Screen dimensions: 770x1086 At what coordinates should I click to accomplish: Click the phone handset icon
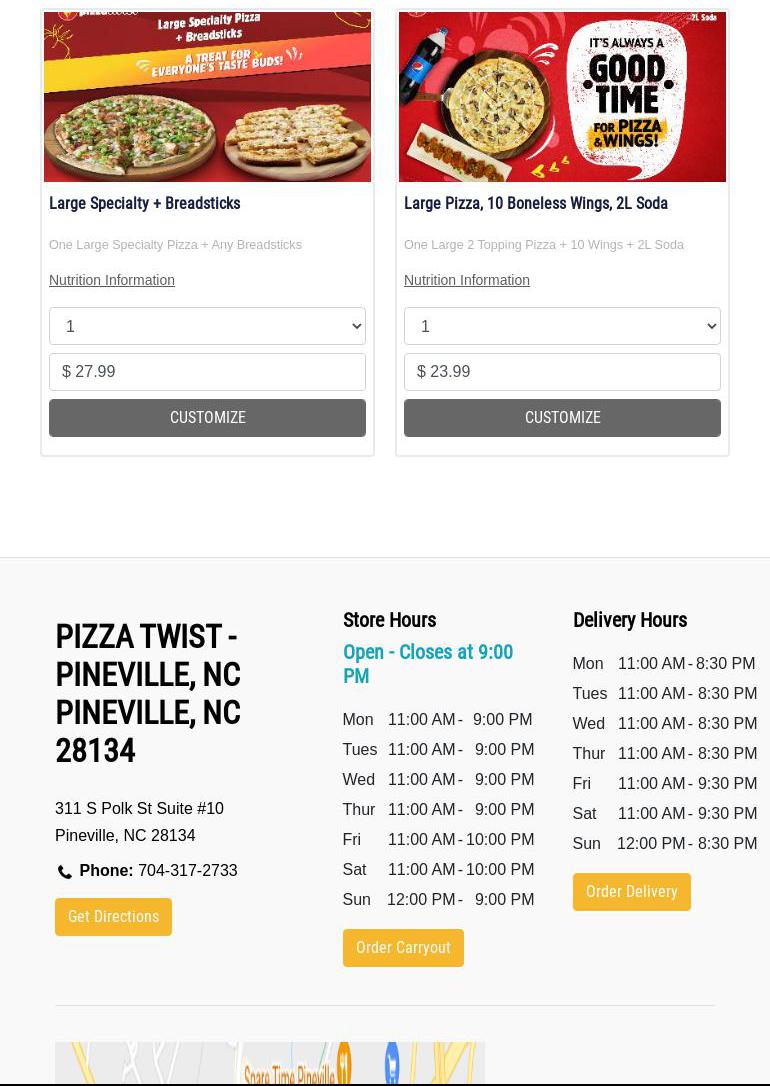point(65,872)
